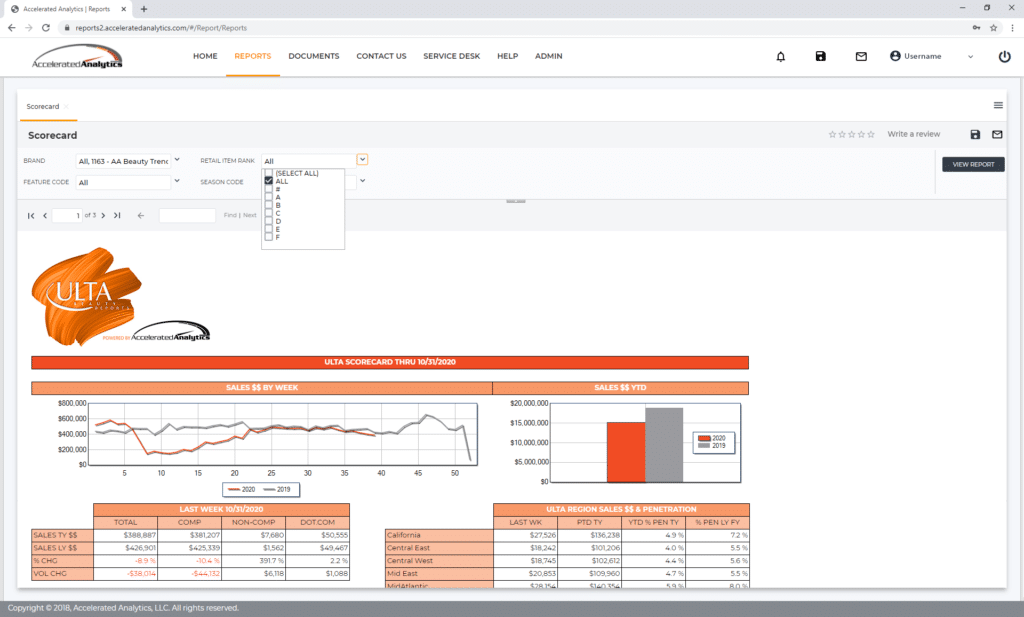The image size is (1024, 617).
Task: Click the save icon in the top header
Action: pos(820,57)
